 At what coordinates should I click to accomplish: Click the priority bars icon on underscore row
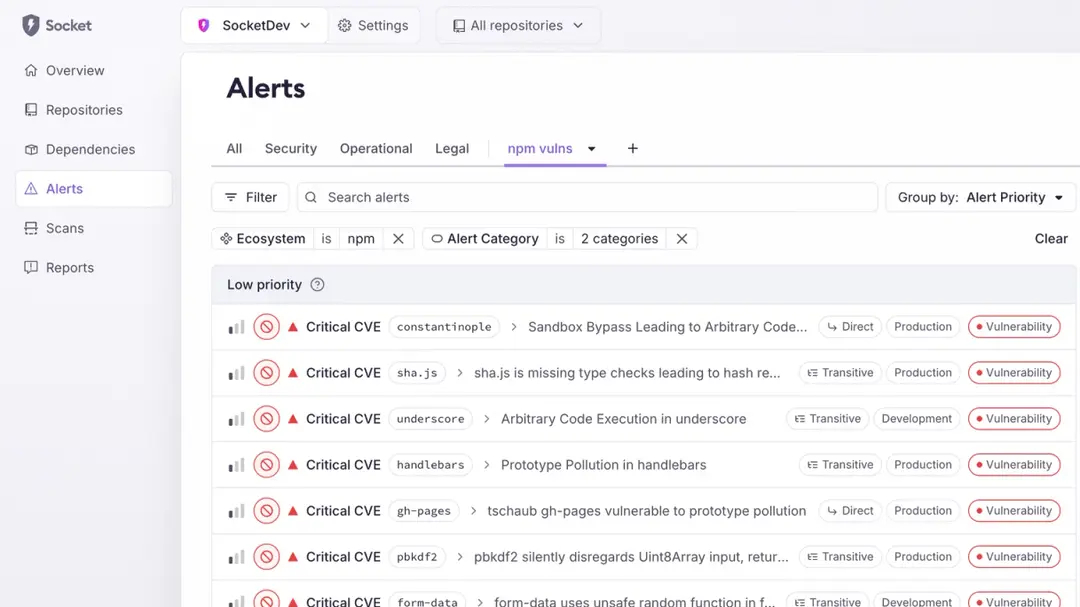pyautogui.click(x=236, y=419)
